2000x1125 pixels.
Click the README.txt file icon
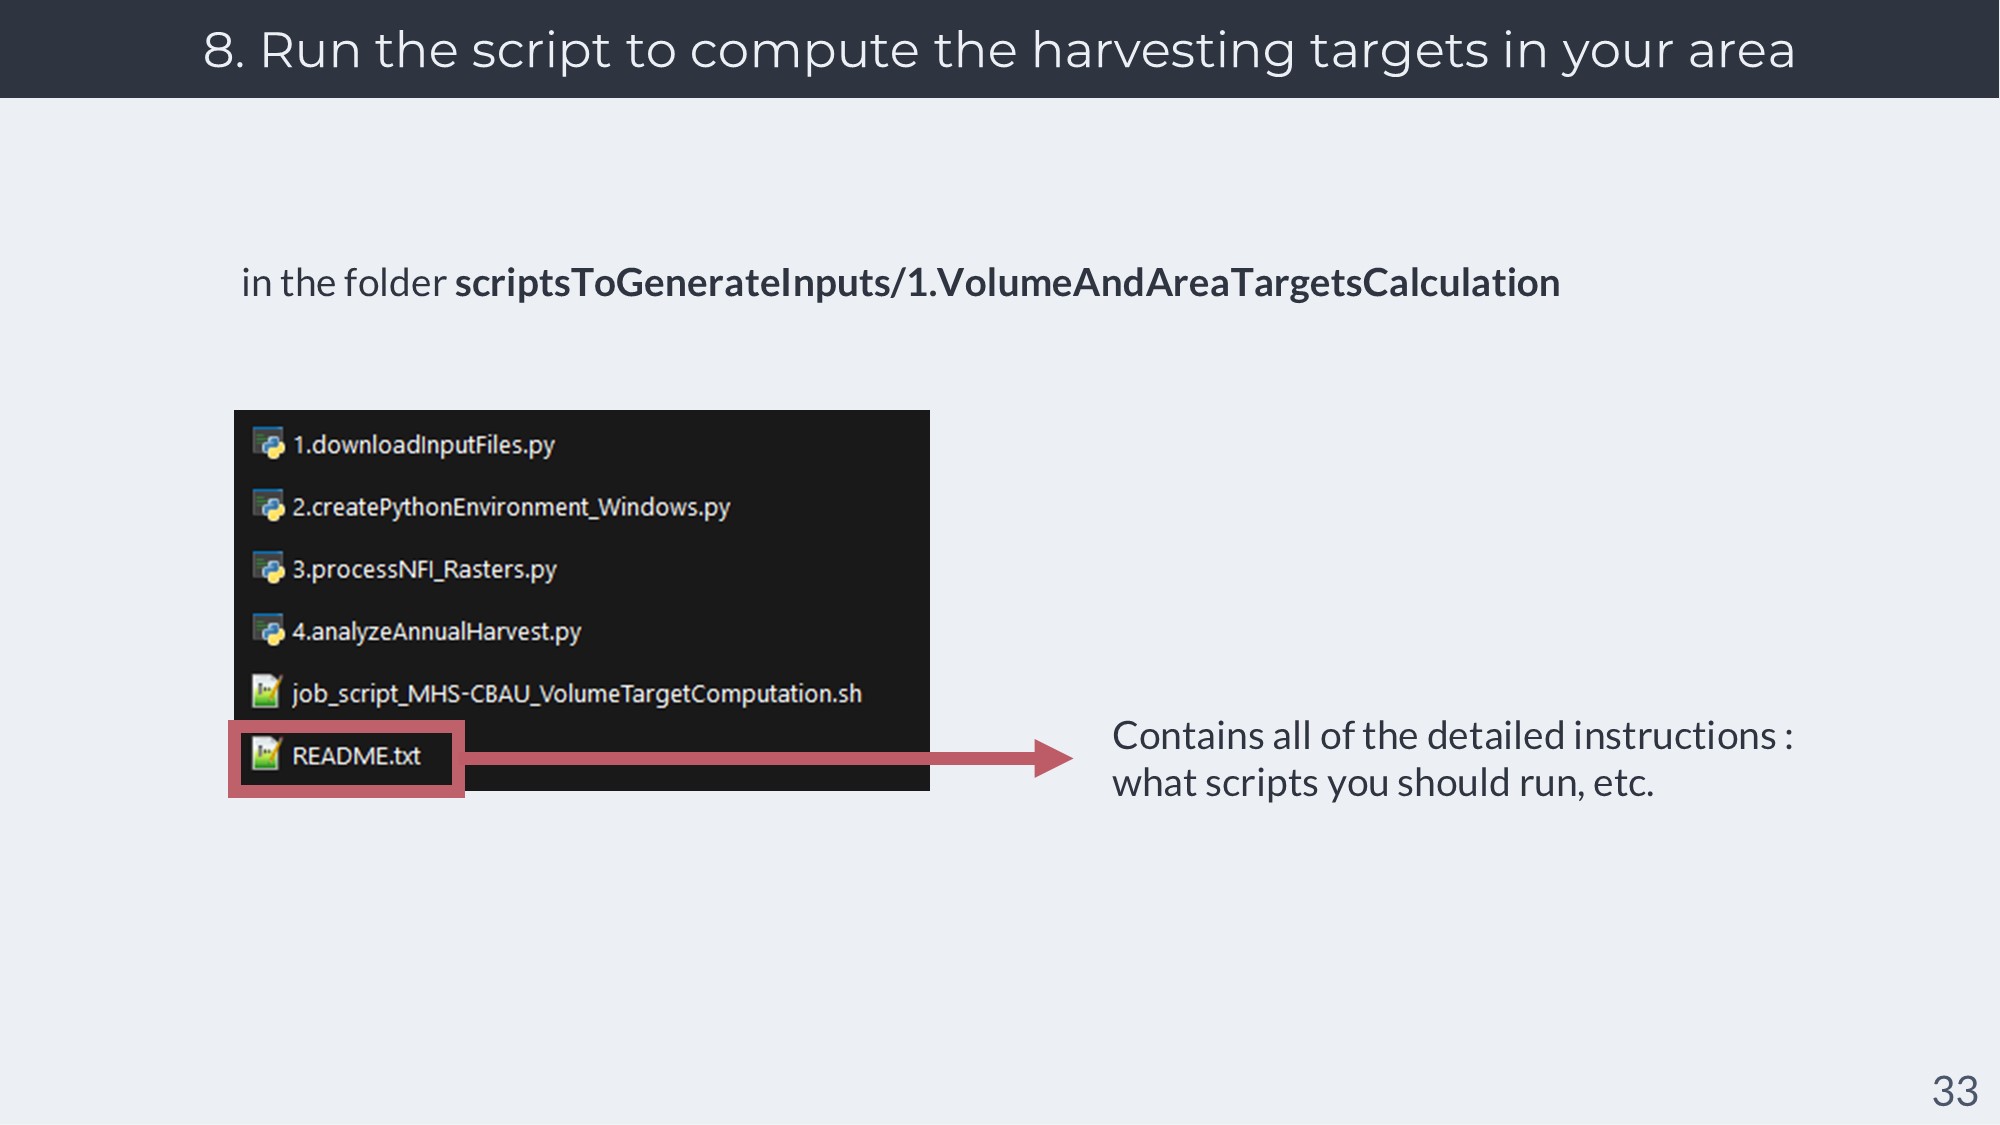(x=266, y=754)
